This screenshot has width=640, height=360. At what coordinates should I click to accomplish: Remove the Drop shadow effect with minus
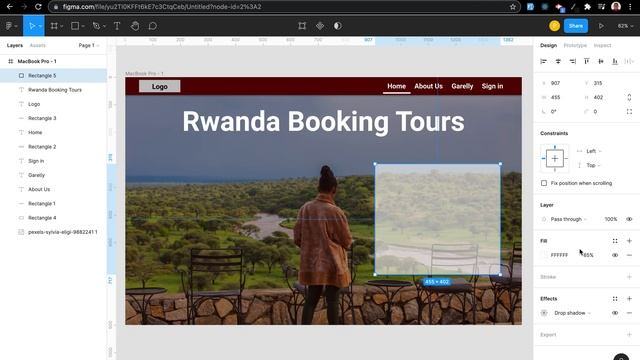point(629,313)
